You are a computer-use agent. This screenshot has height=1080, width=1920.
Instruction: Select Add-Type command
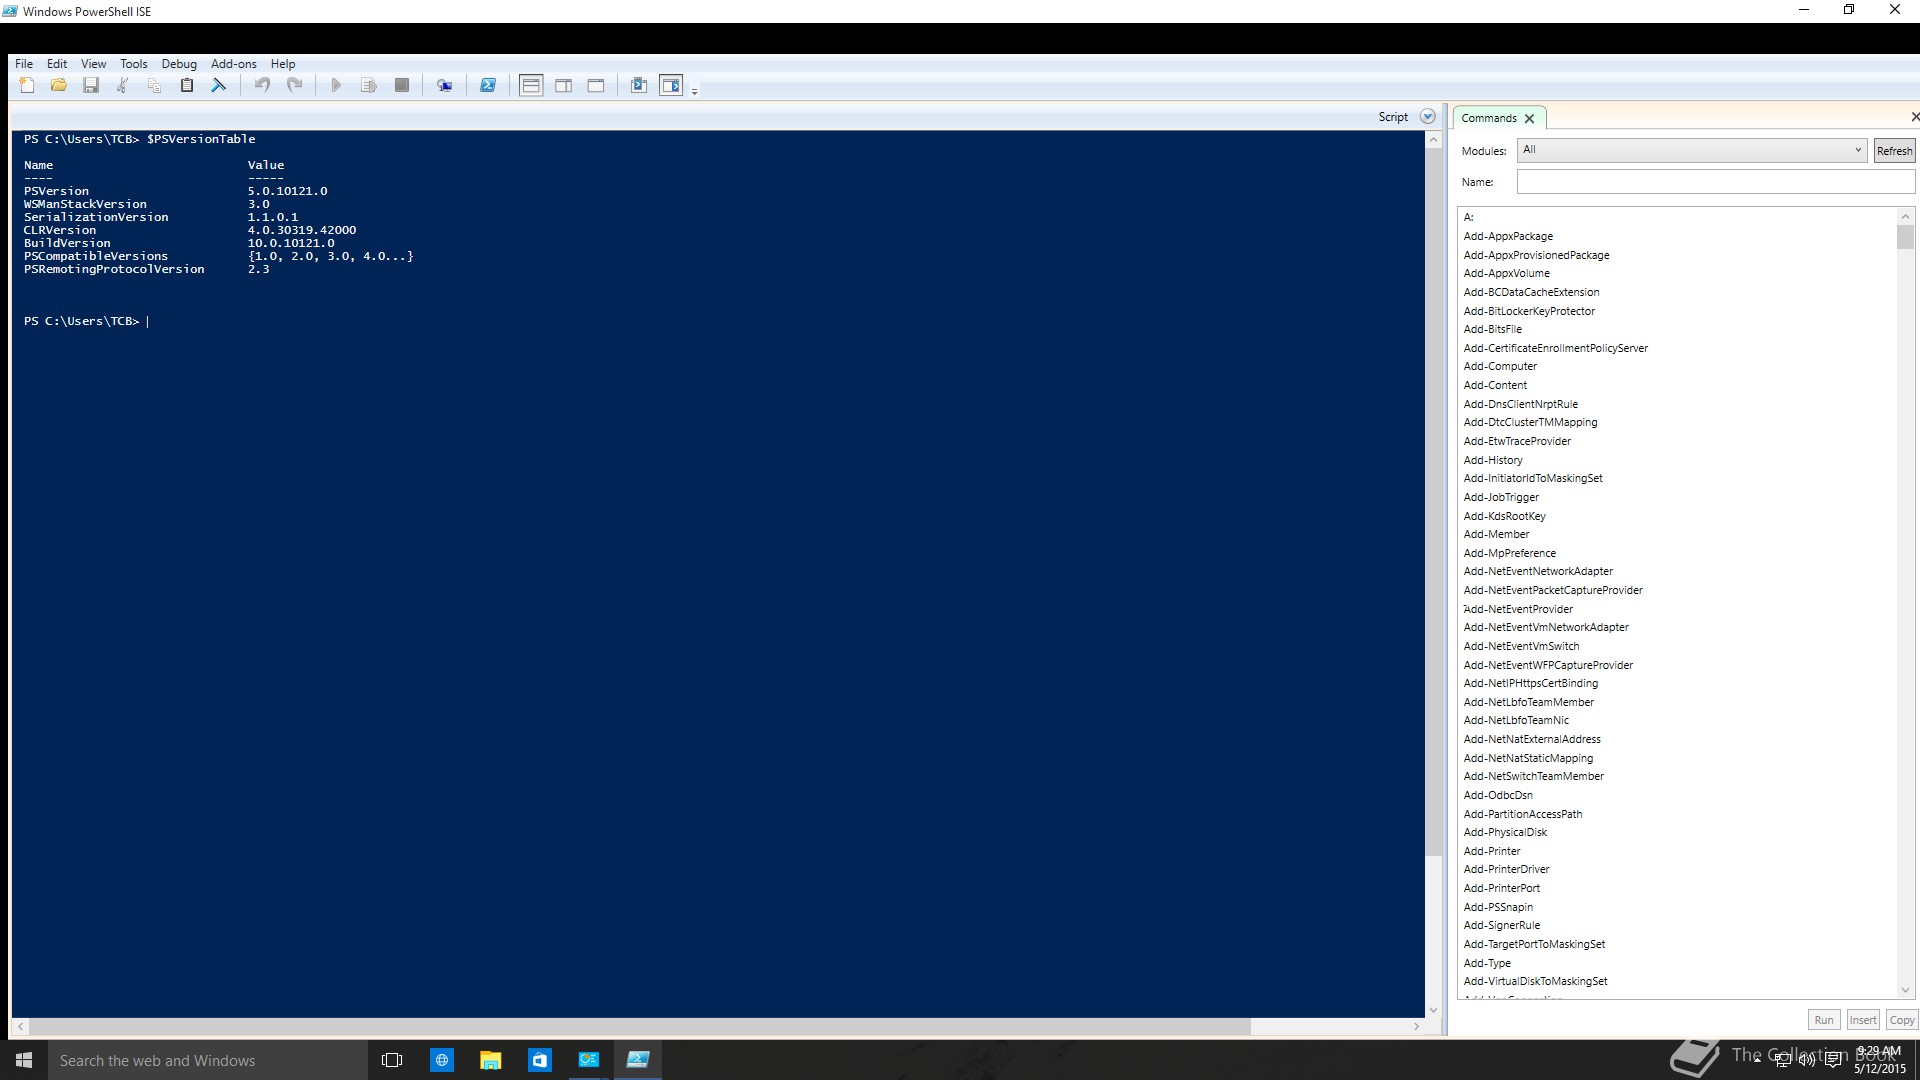tap(1487, 963)
